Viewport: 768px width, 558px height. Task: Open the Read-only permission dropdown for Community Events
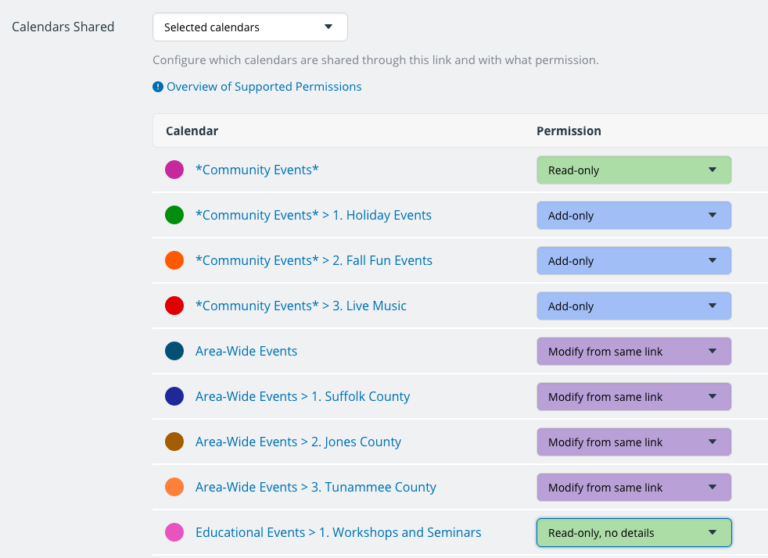tap(634, 170)
